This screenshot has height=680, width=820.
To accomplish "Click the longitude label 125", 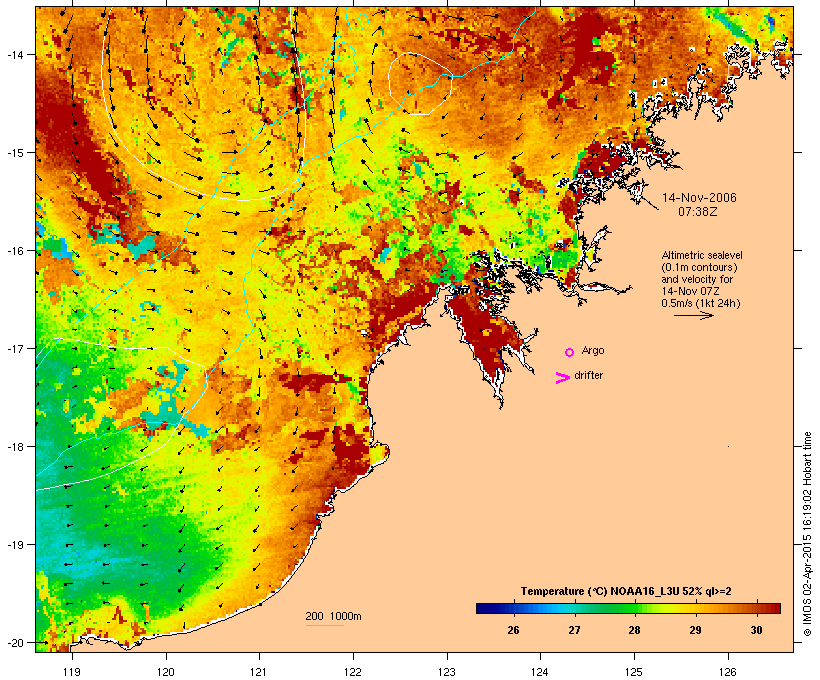I will click(634, 672).
